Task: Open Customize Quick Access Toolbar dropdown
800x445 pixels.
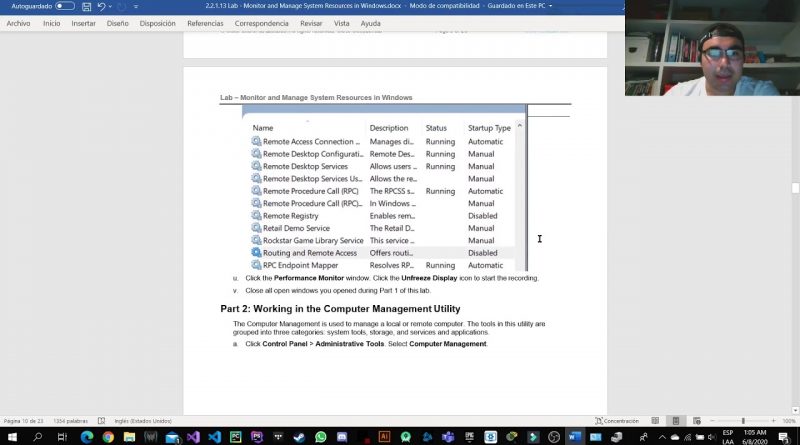Action: click(x=136, y=7)
